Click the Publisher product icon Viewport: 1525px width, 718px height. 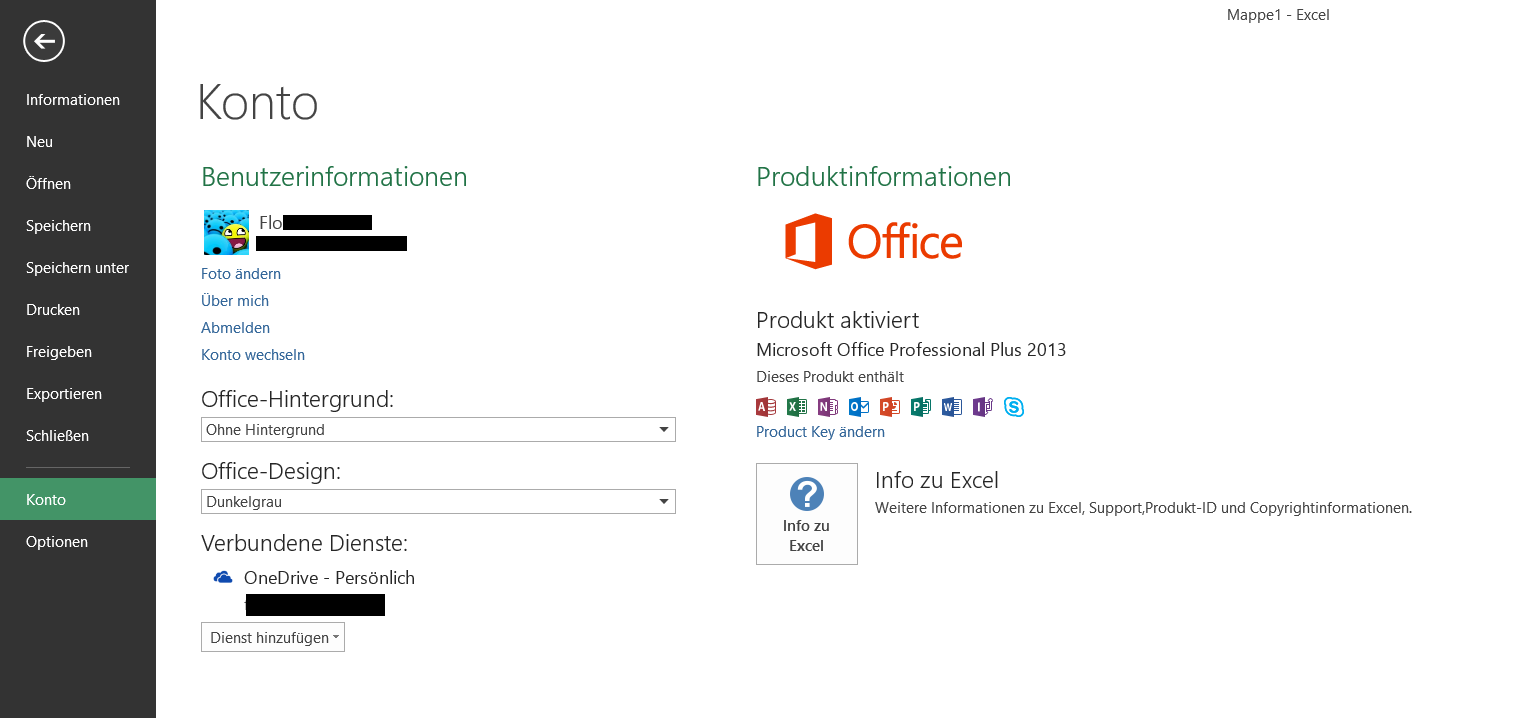pos(921,407)
